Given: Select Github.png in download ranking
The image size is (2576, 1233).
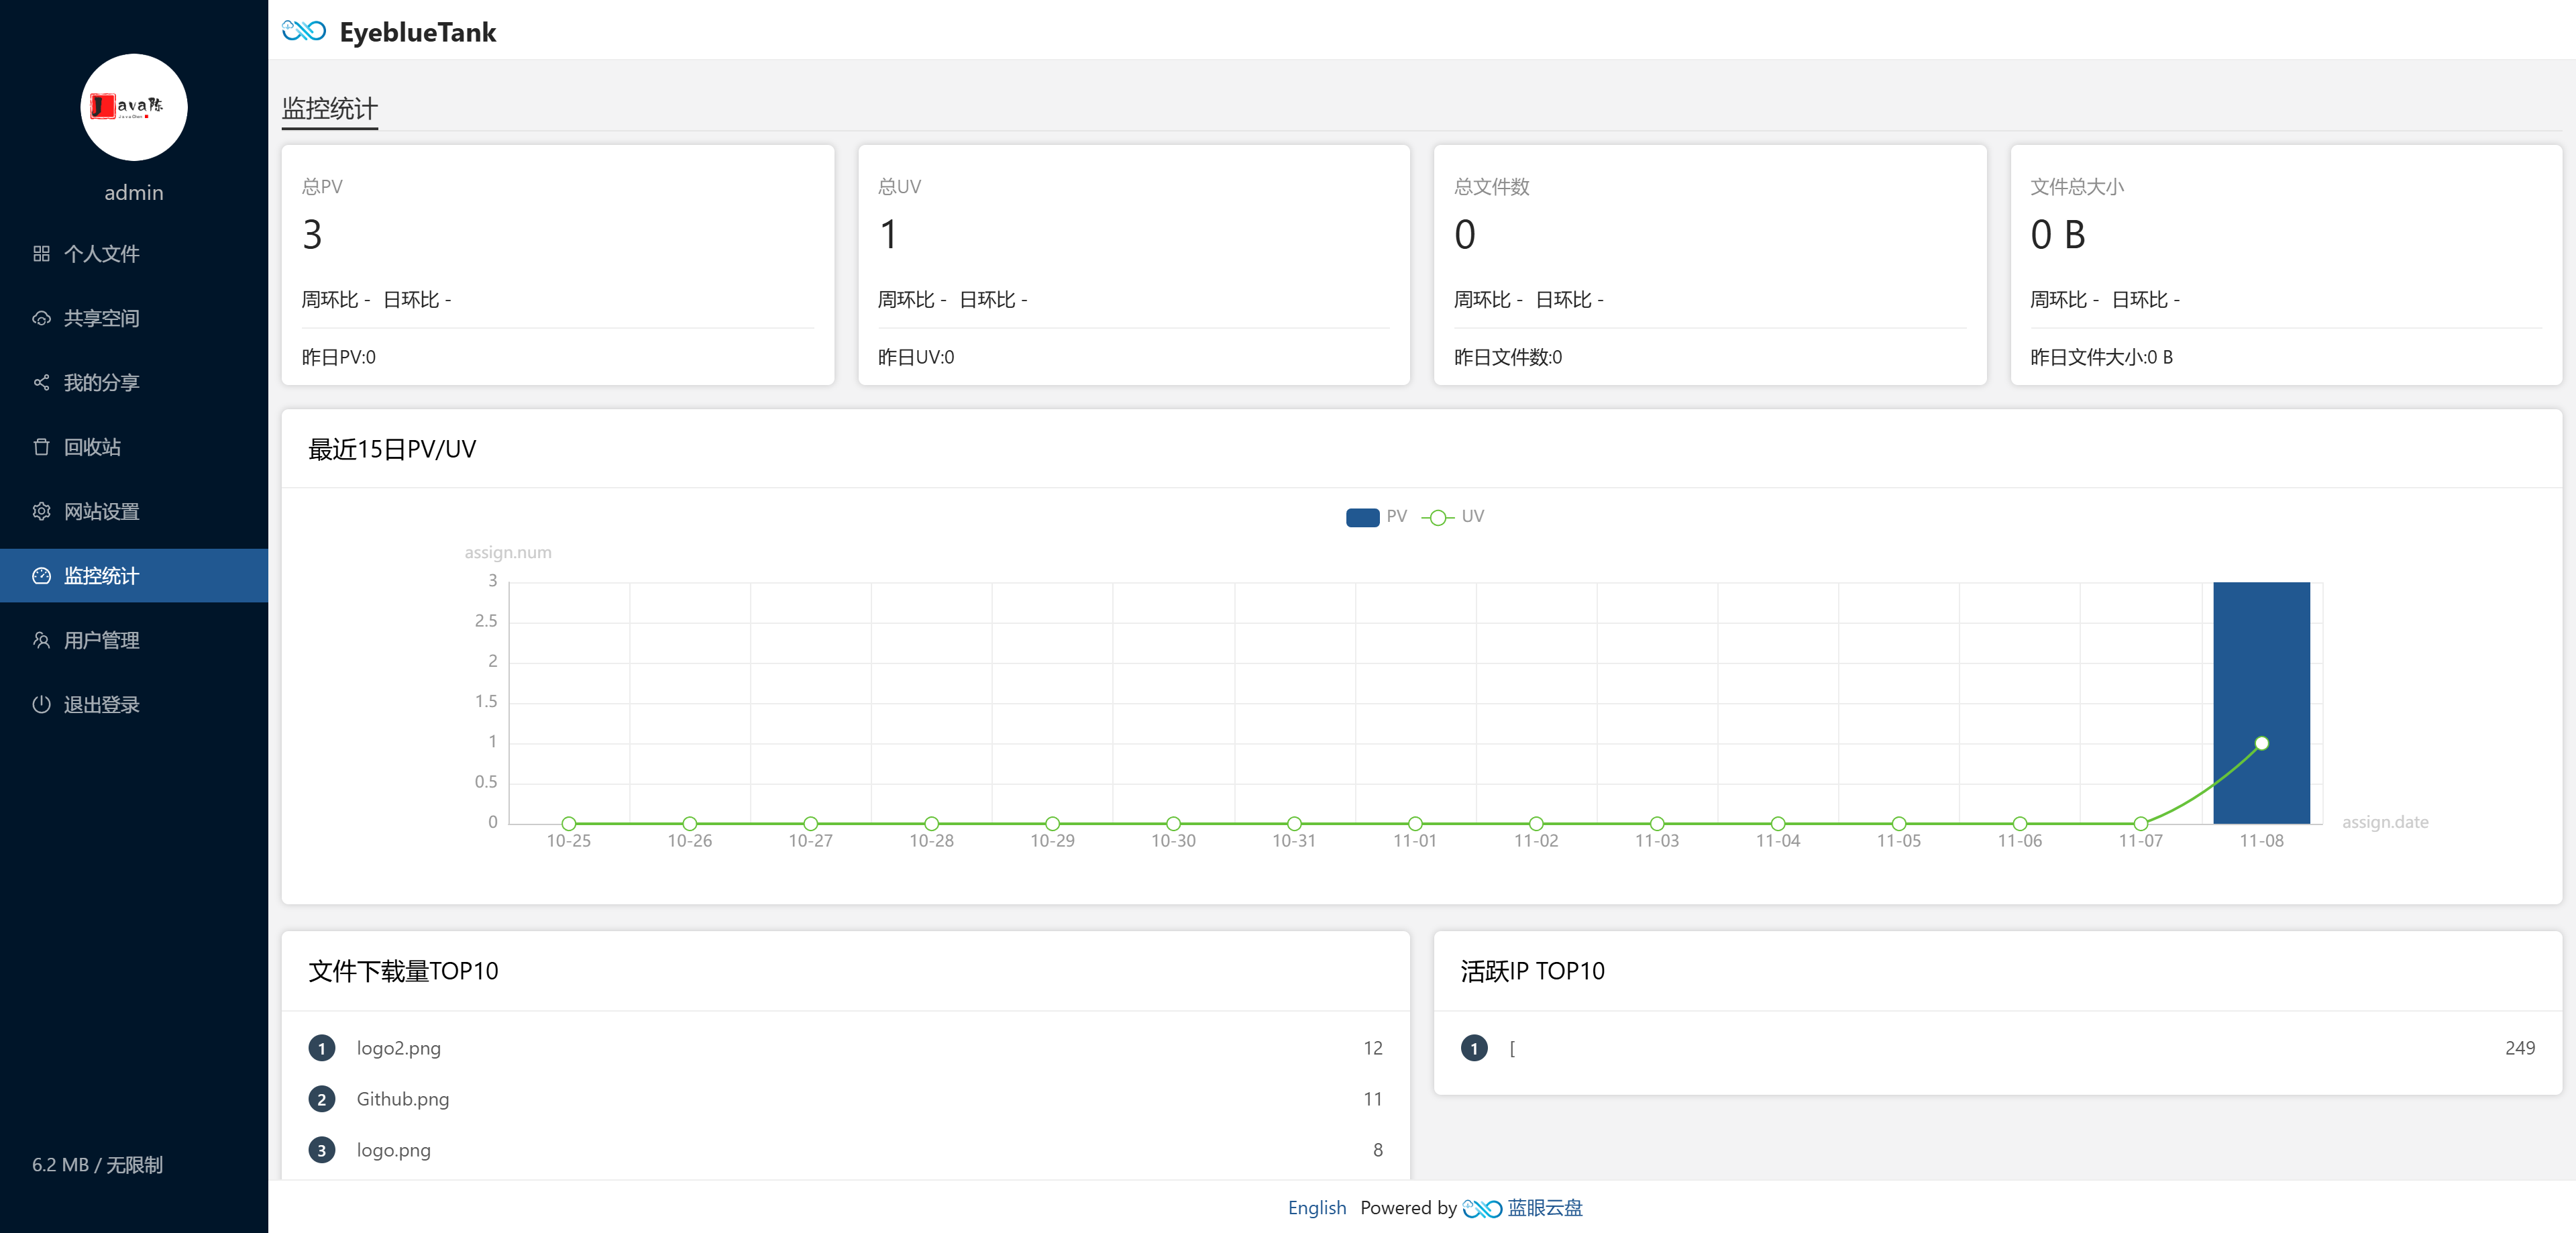Looking at the screenshot, I should click(402, 1099).
